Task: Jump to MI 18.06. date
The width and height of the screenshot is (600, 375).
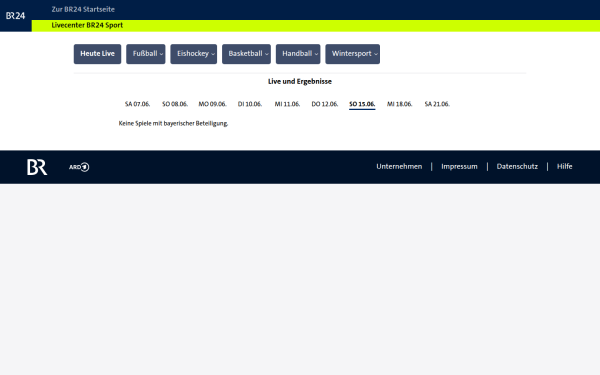Action: [x=399, y=104]
